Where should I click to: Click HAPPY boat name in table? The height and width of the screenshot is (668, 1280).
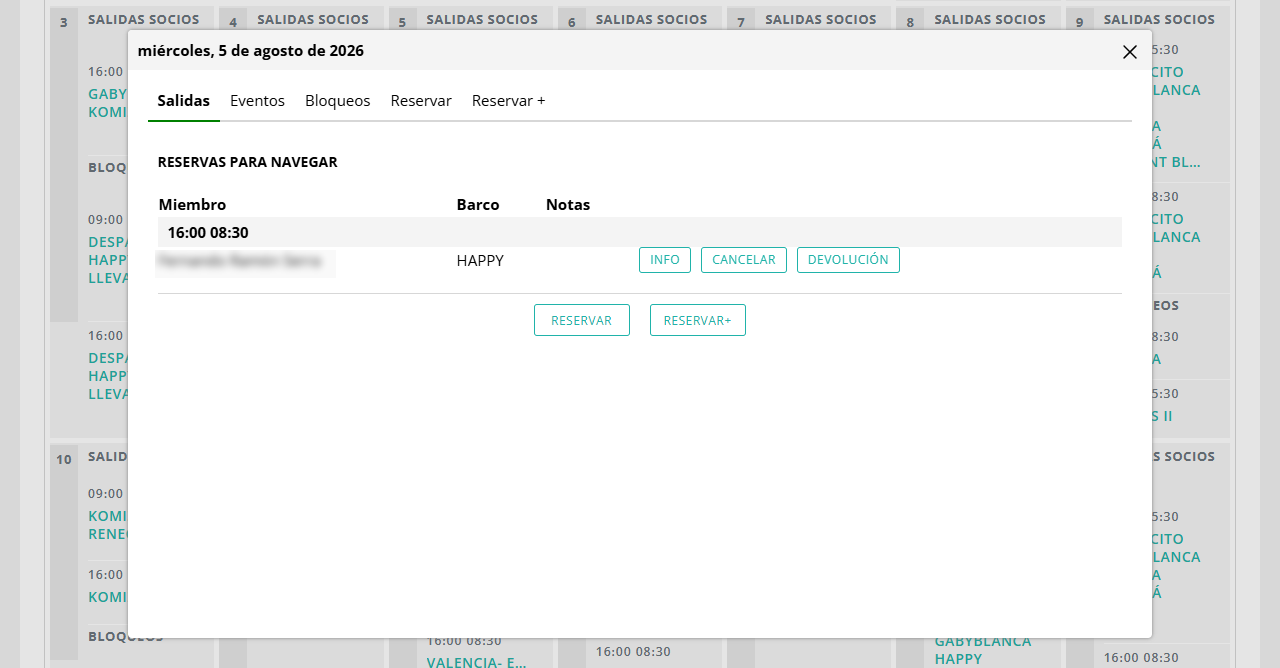click(480, 261)
